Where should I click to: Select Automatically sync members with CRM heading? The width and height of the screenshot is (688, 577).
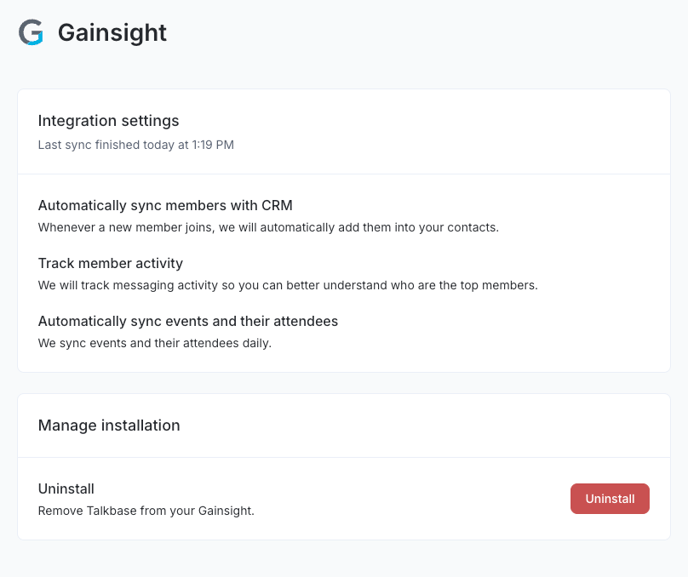165,205
